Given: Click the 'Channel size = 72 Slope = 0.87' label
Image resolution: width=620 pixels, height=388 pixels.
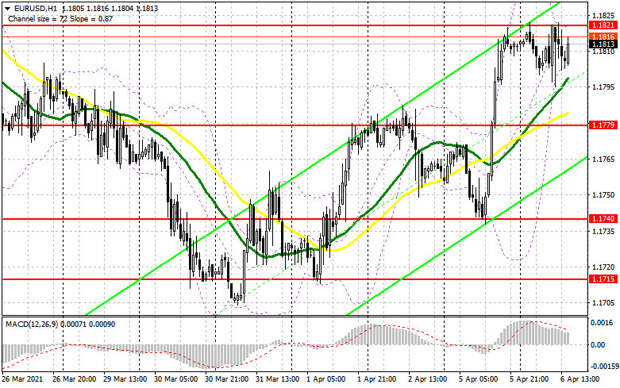Looking at the screenshot, I should coord(60,19).
